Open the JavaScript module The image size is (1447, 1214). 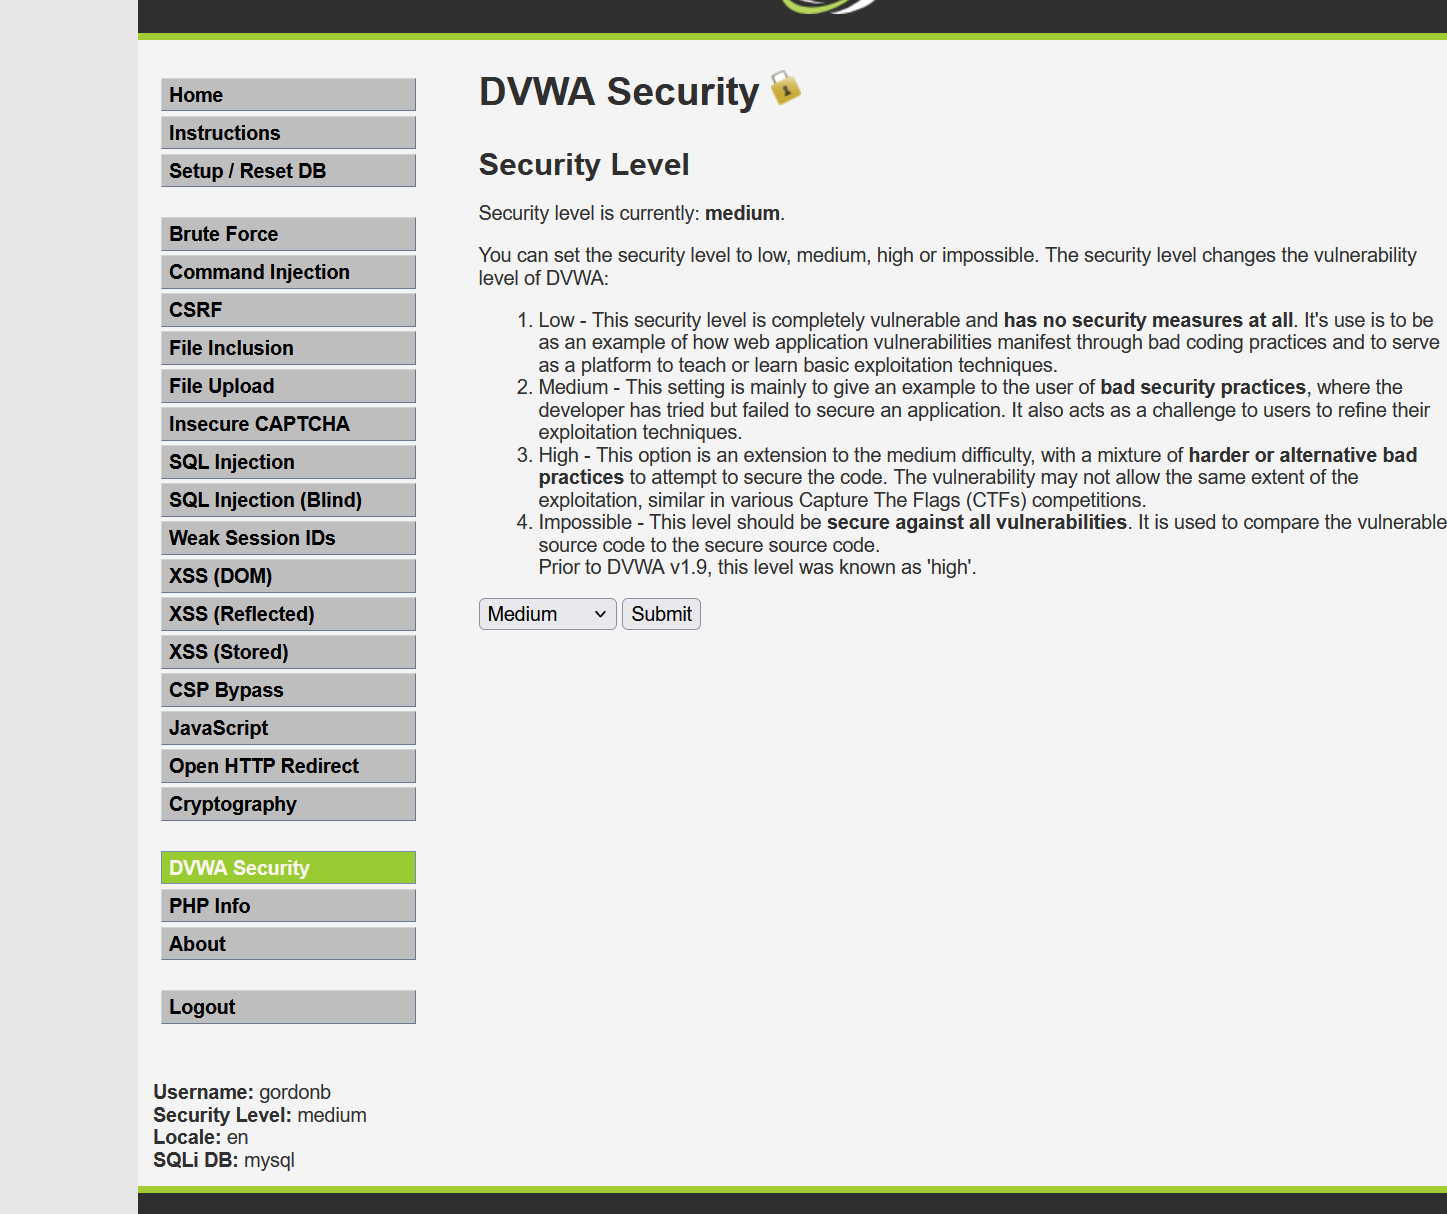pyautogui.click(x=288, y=728)
